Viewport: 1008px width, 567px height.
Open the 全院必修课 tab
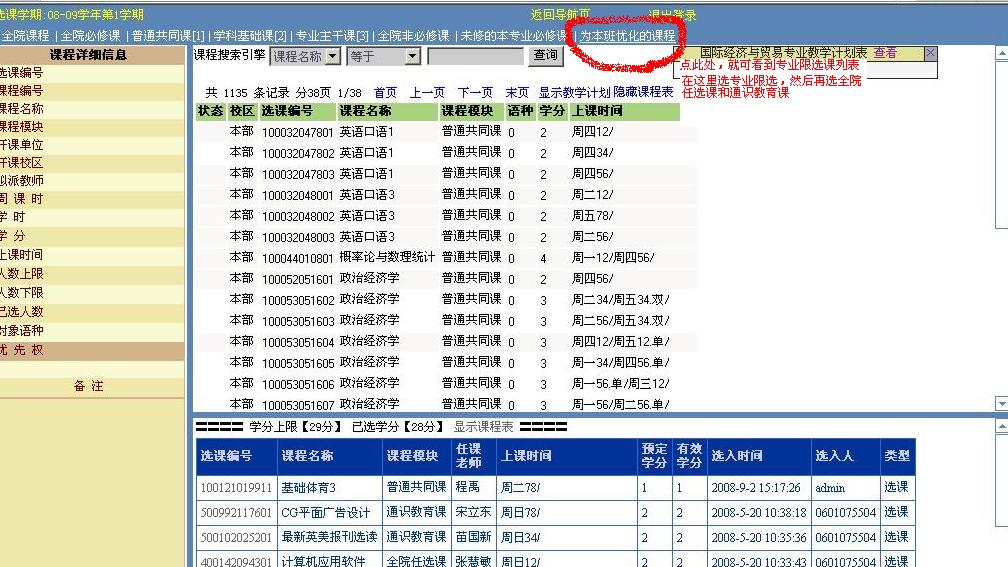[x=90, y=36]
